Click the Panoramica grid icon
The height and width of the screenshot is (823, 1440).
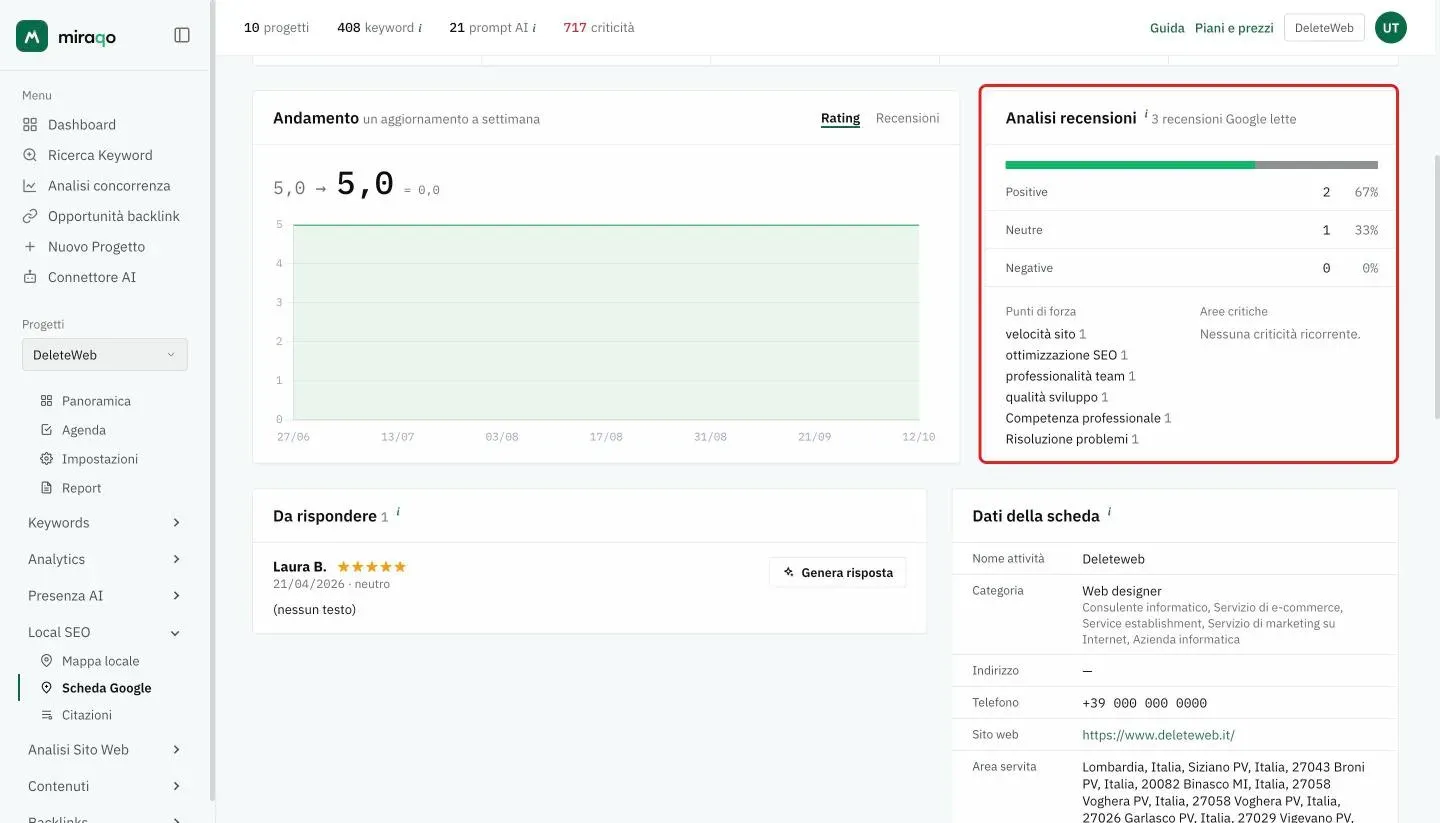(46, 401)
